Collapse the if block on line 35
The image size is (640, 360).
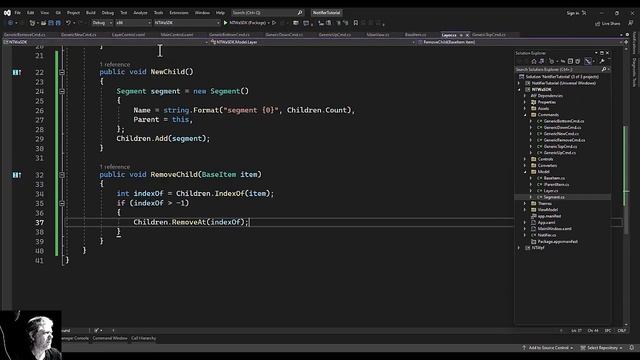coord(62,203)
